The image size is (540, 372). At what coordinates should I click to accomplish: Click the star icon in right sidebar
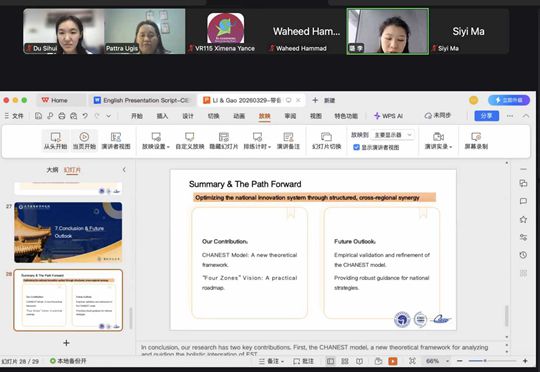523,219
